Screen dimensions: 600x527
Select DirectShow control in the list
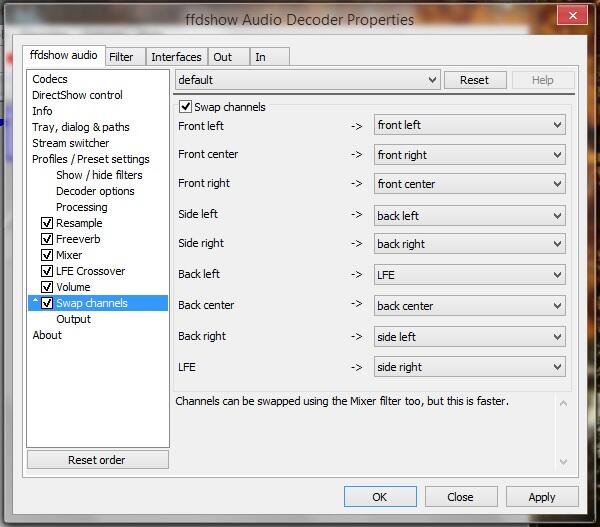[x=77, y=95]
